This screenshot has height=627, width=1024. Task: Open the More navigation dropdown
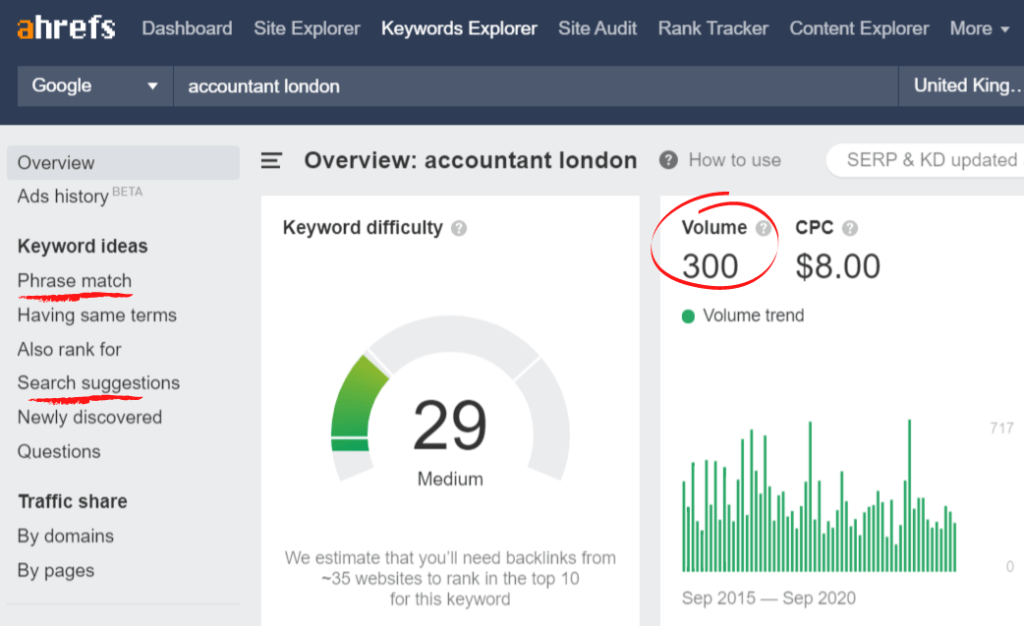click(x=979, y=28)
